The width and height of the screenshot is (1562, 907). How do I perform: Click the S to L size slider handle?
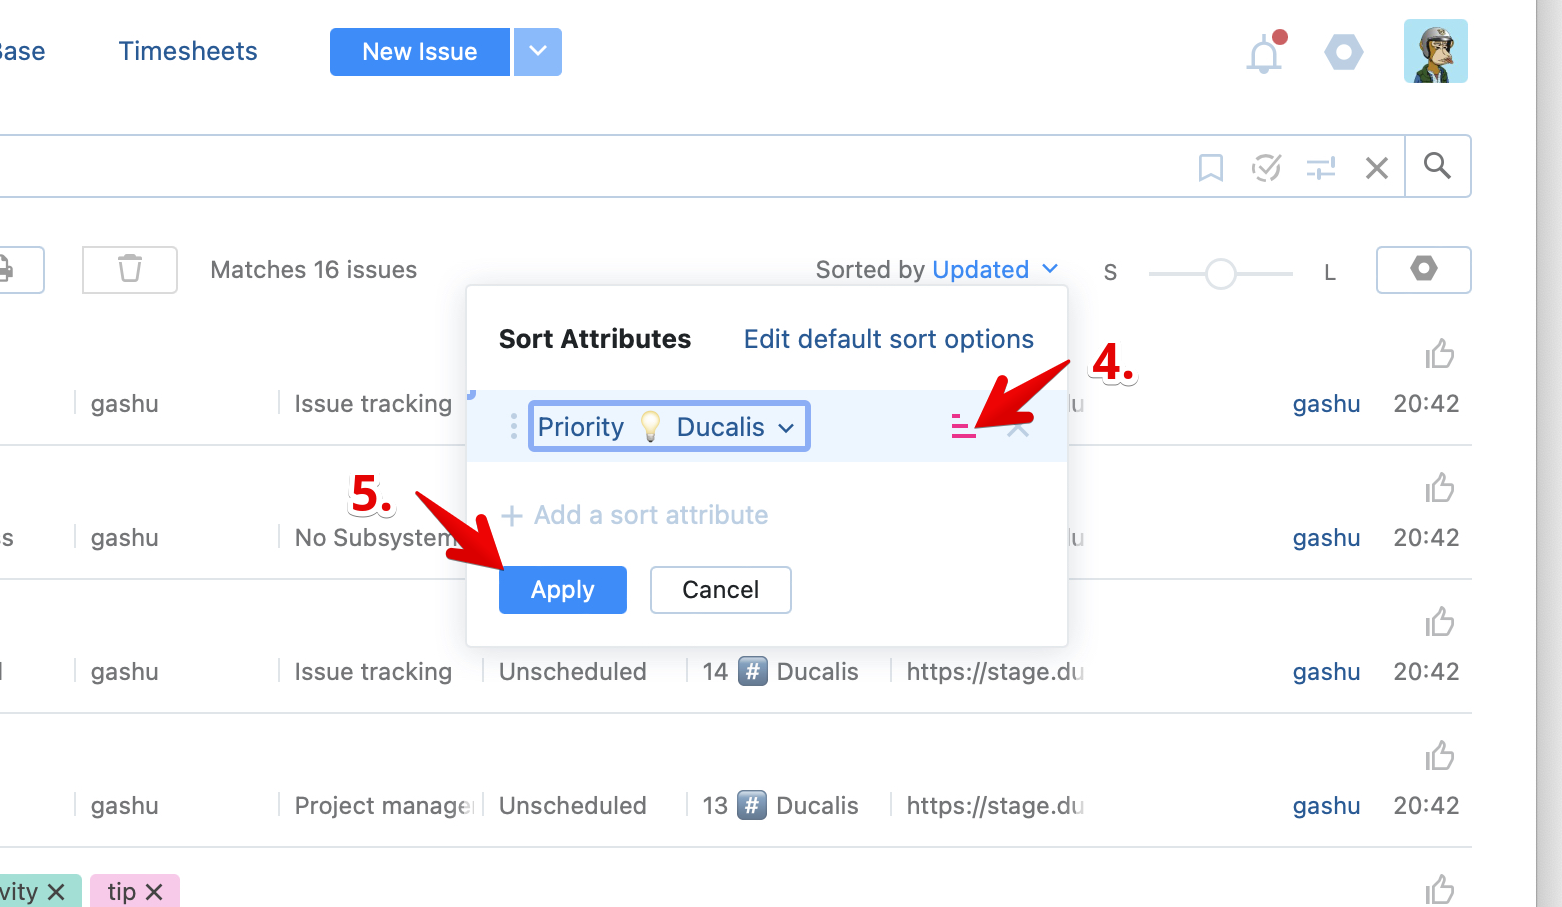(1220, 273)
